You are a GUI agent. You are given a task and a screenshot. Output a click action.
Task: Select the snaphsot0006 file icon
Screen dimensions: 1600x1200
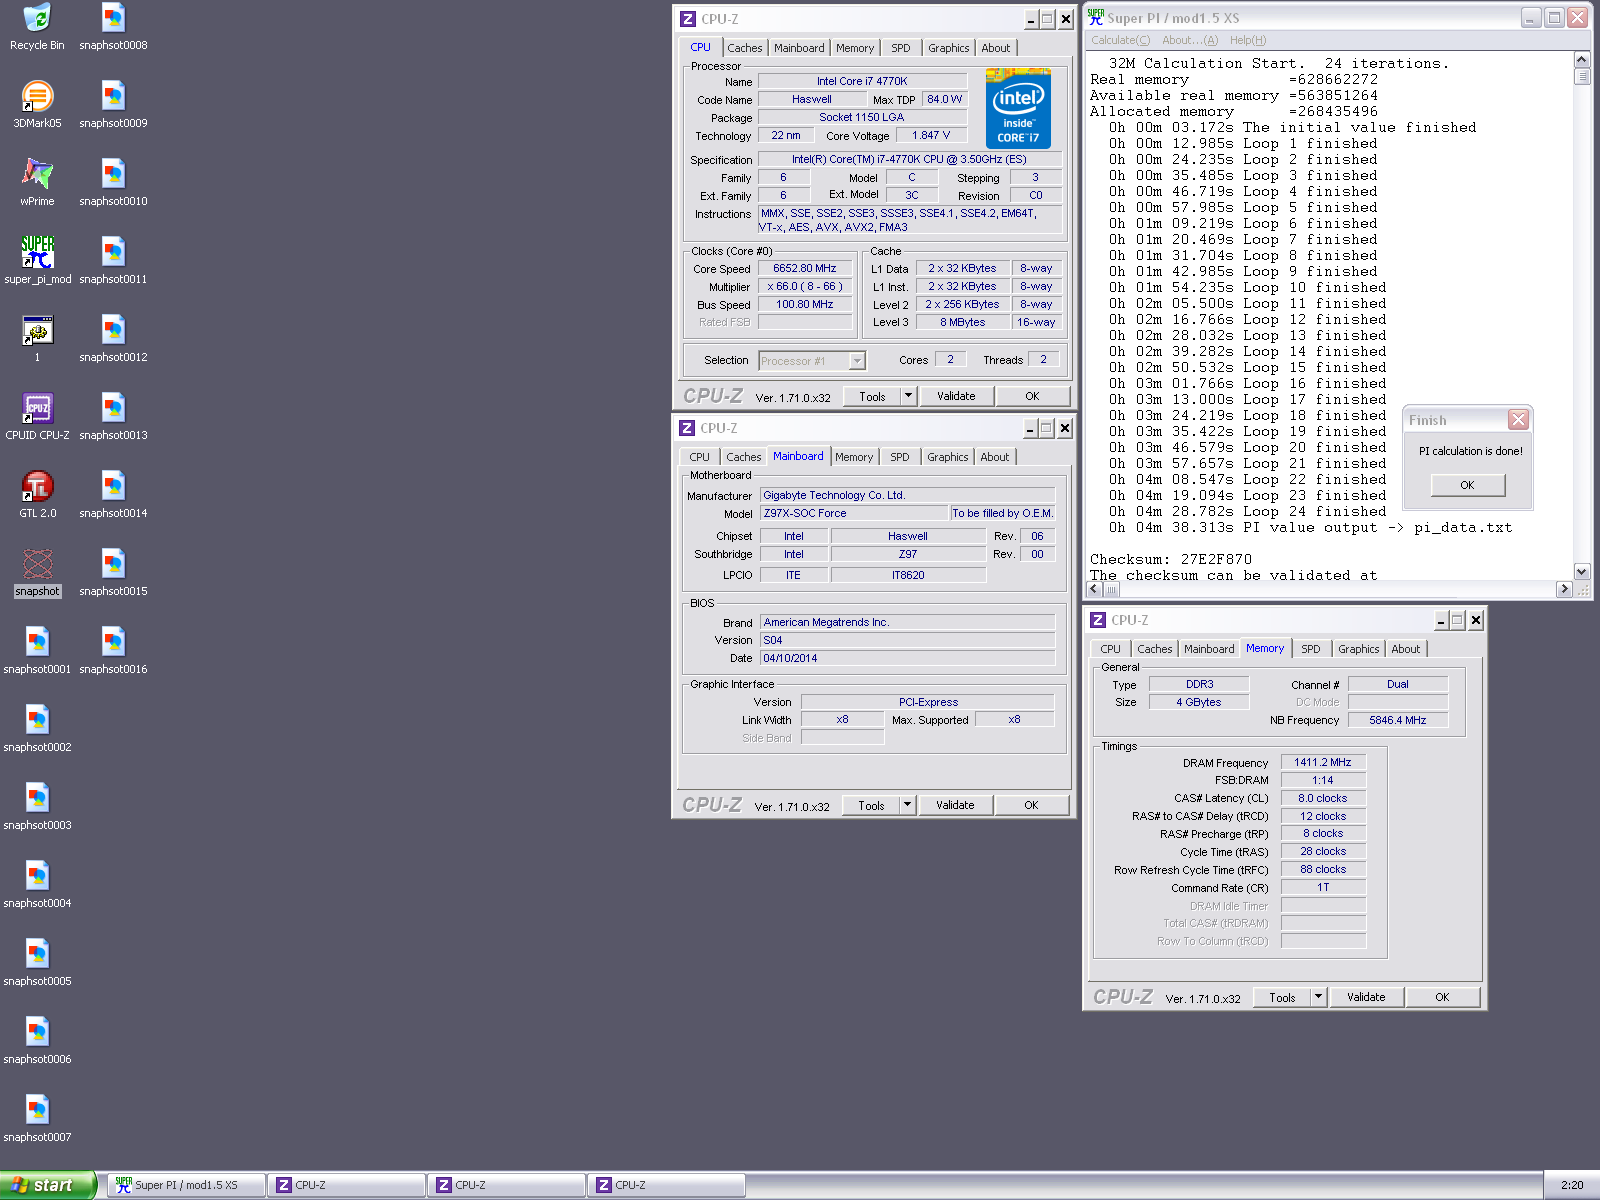point(37,1040)
